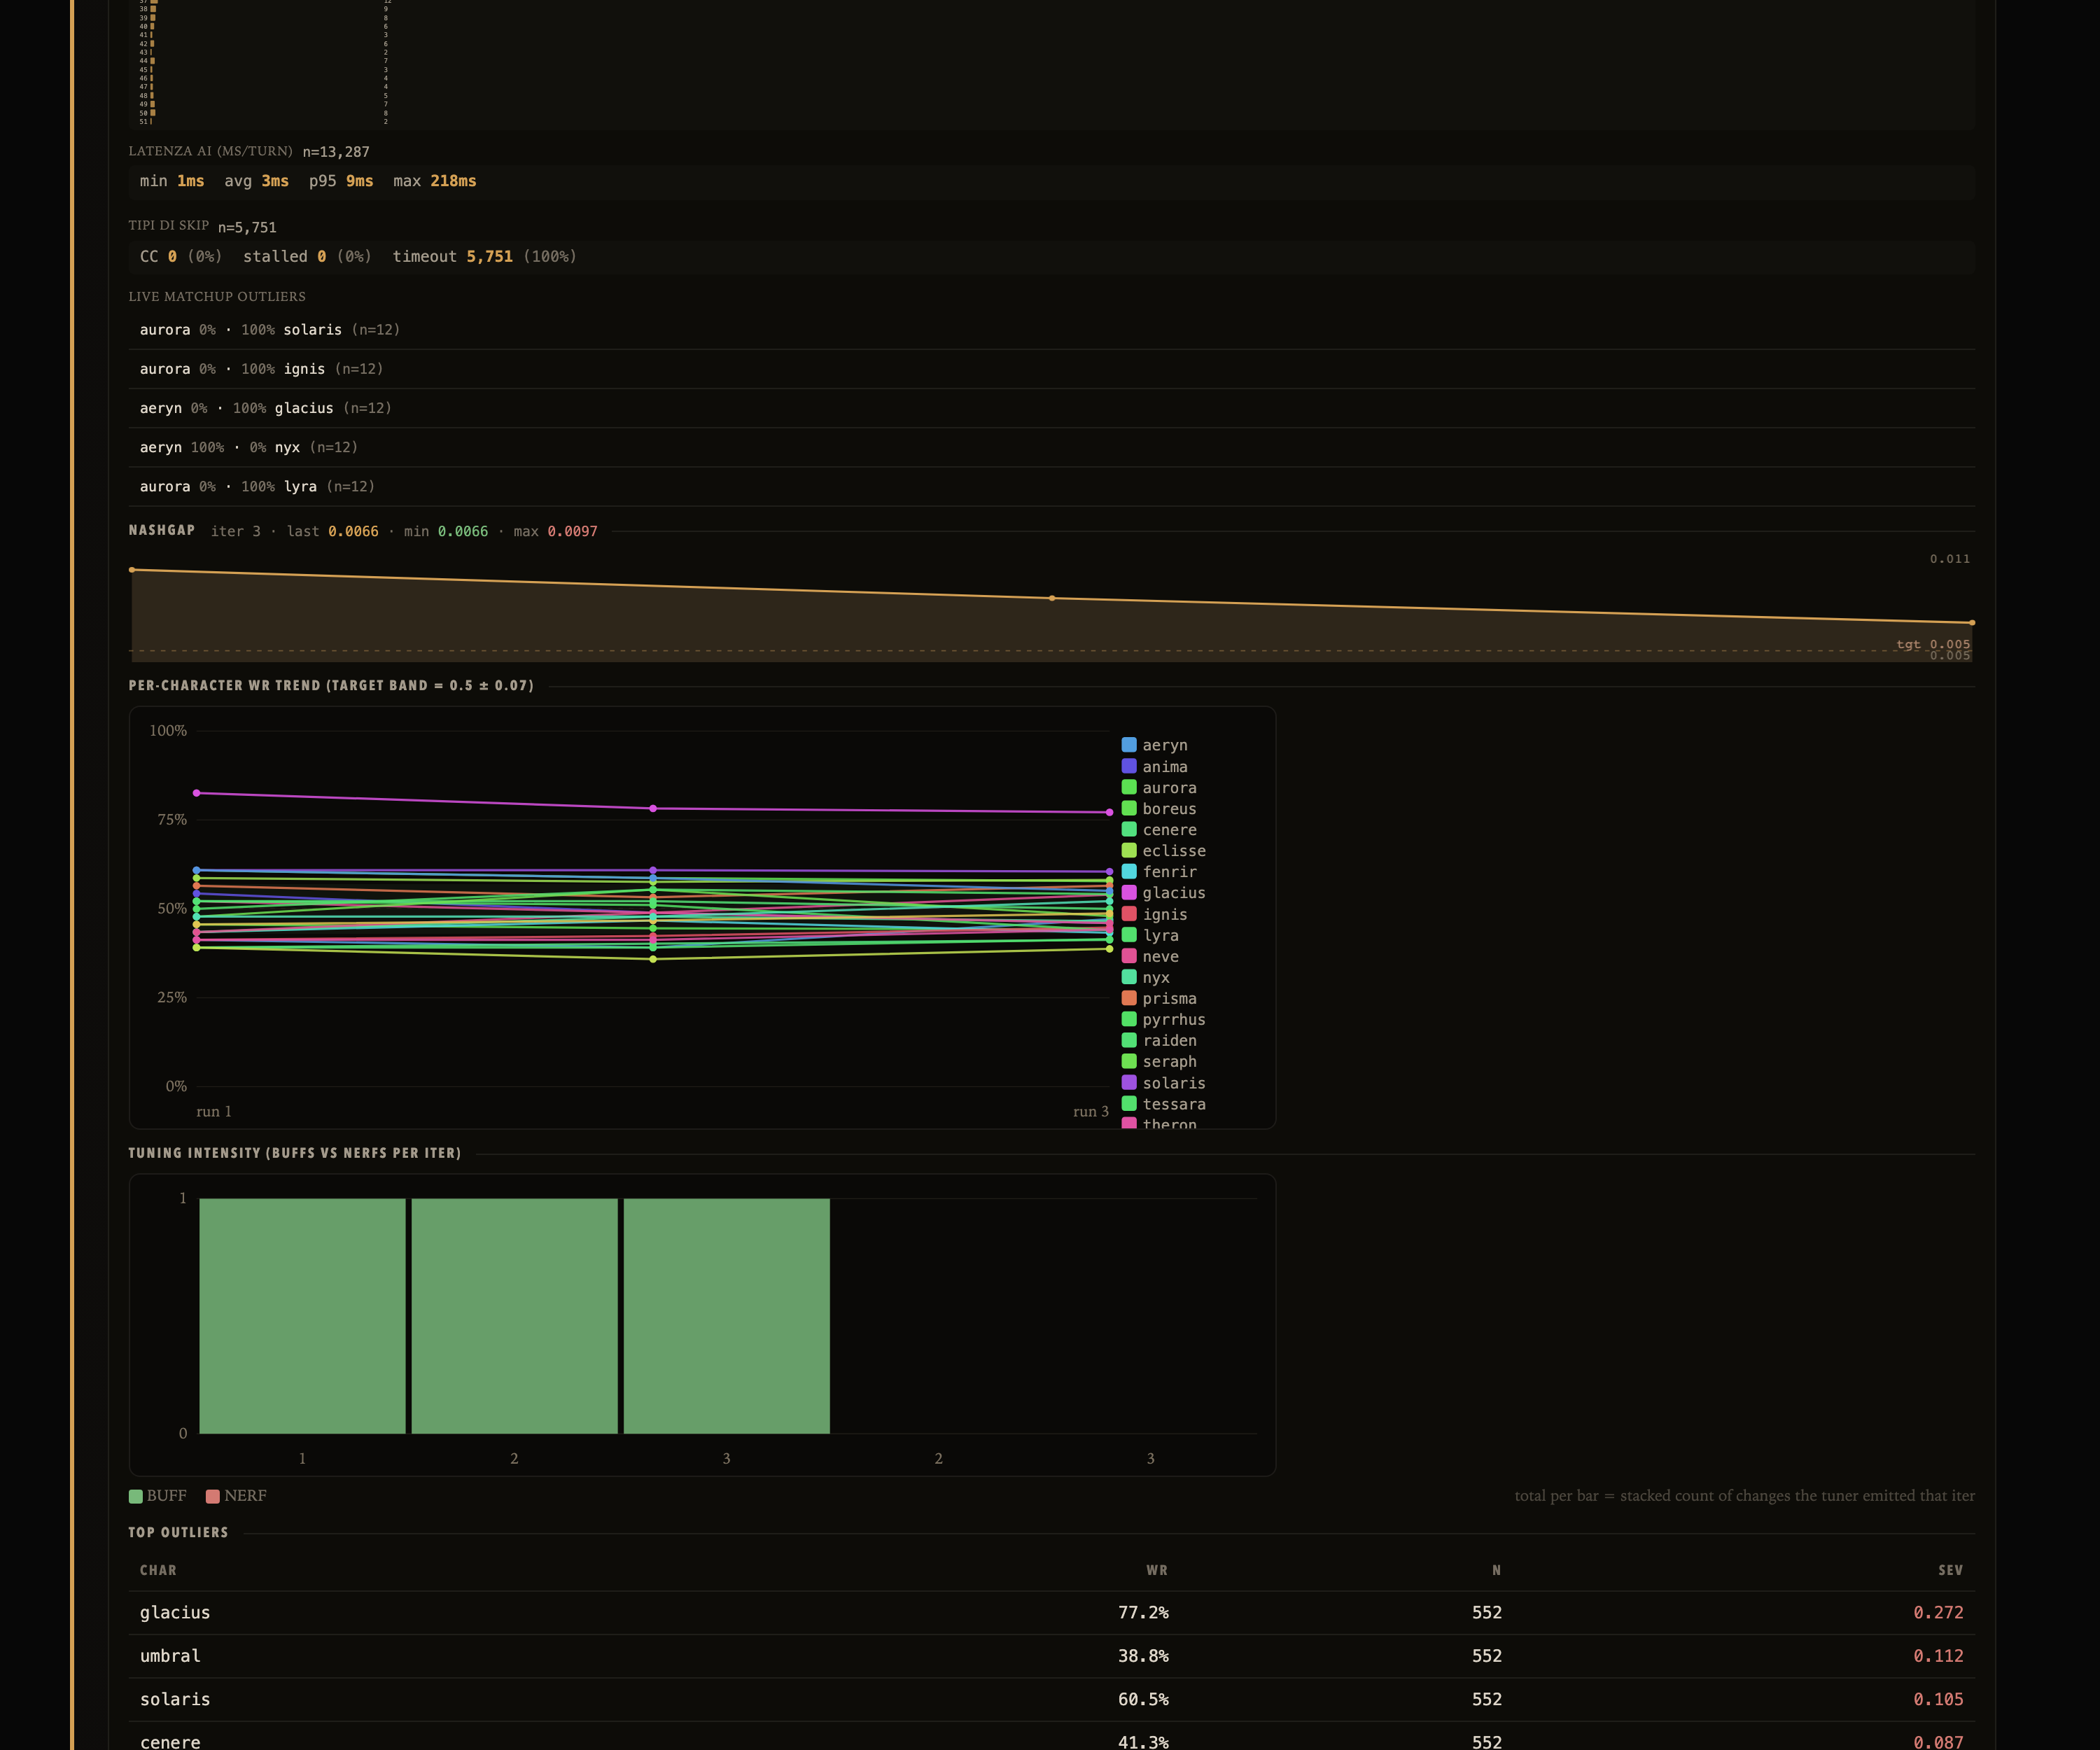Click the prisma legend color swatch

pos(1129,998)
